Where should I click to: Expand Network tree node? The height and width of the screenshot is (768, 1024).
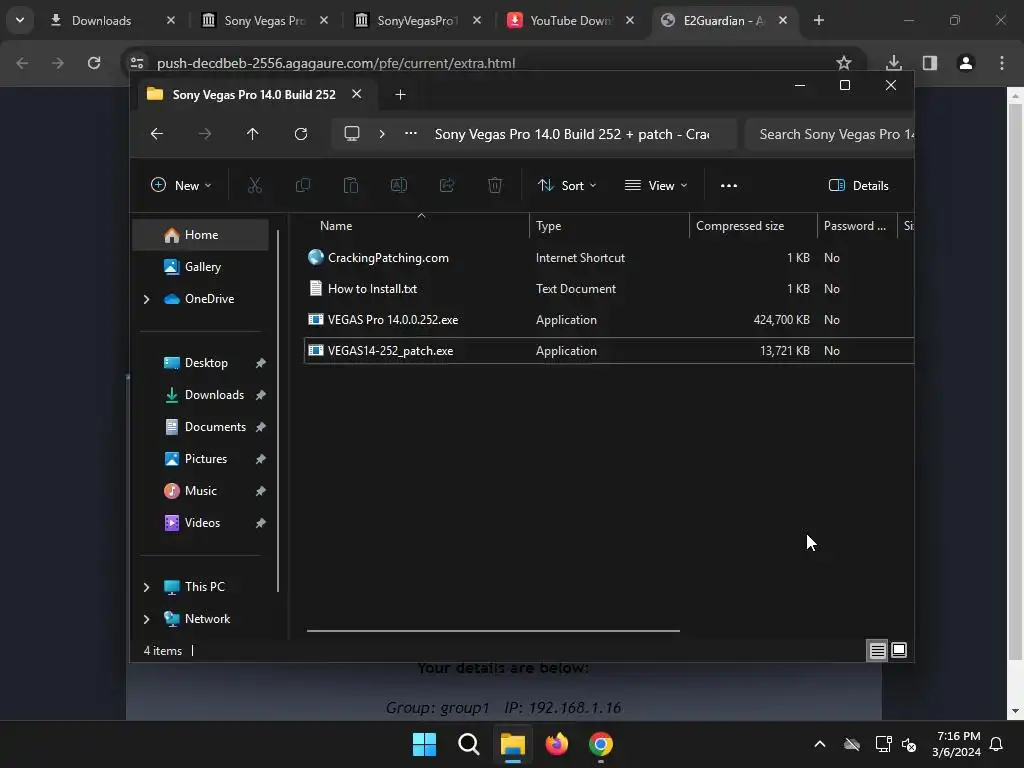(x=146, y=619)
